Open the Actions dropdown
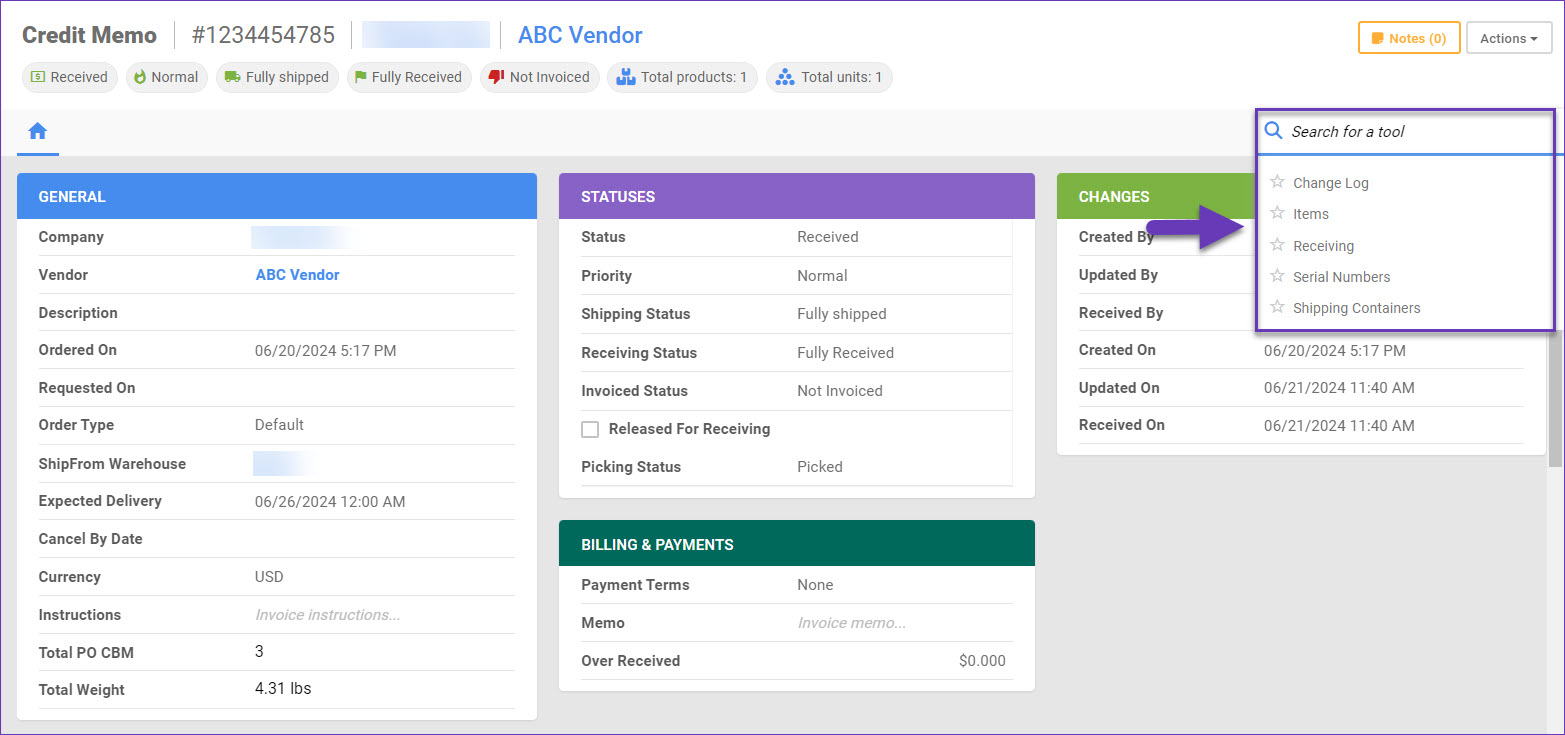1565x735 pixels. (x=1508, y=38)
